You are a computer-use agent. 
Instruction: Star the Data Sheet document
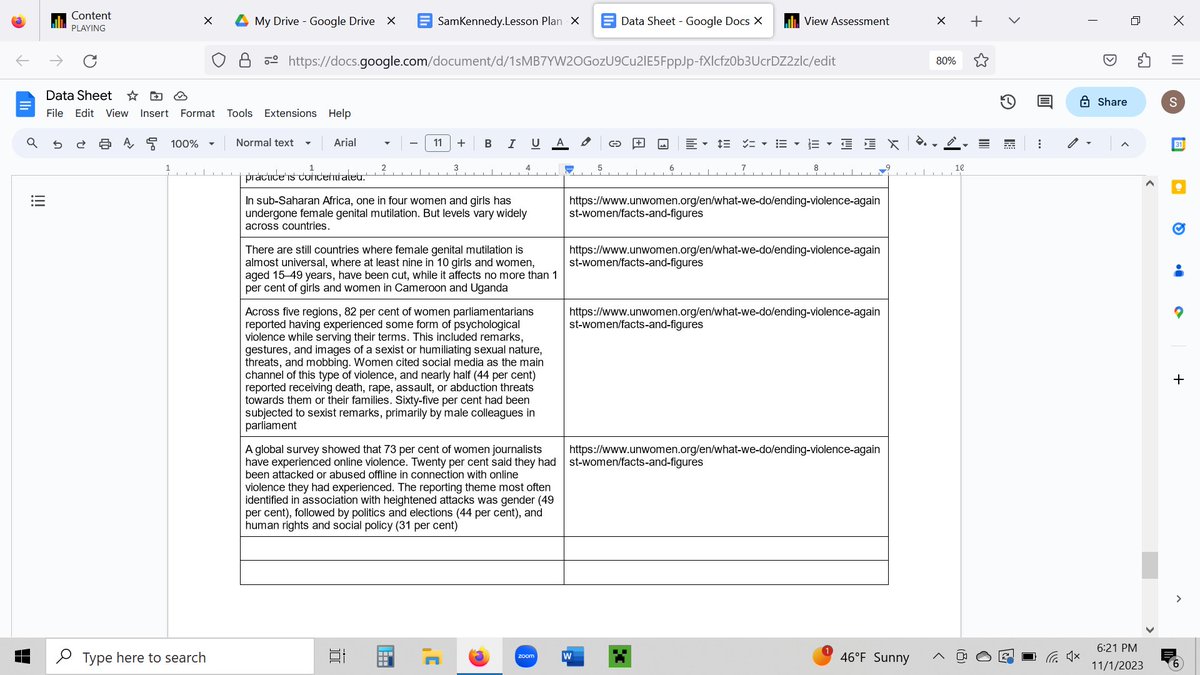pyautogui.click(x=132, y=96)
